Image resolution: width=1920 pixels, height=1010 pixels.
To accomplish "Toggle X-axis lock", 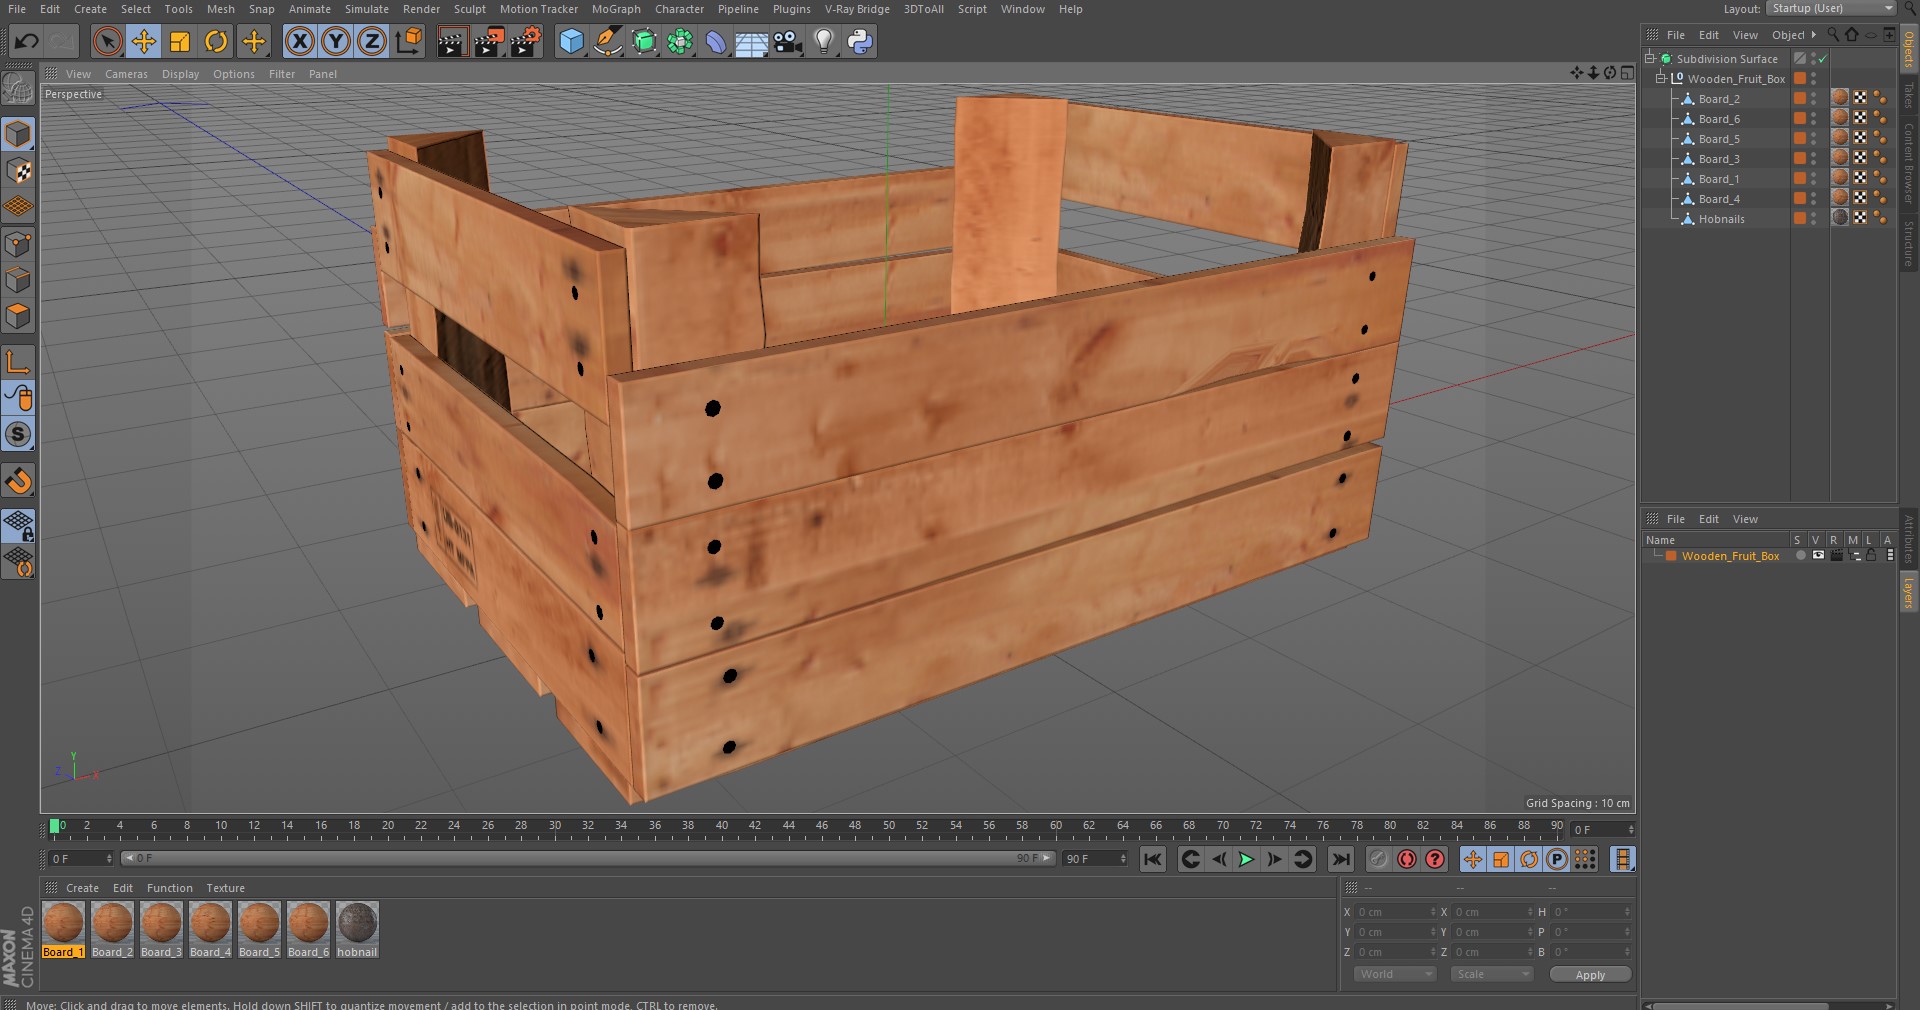I will click(x=299, y=41).
